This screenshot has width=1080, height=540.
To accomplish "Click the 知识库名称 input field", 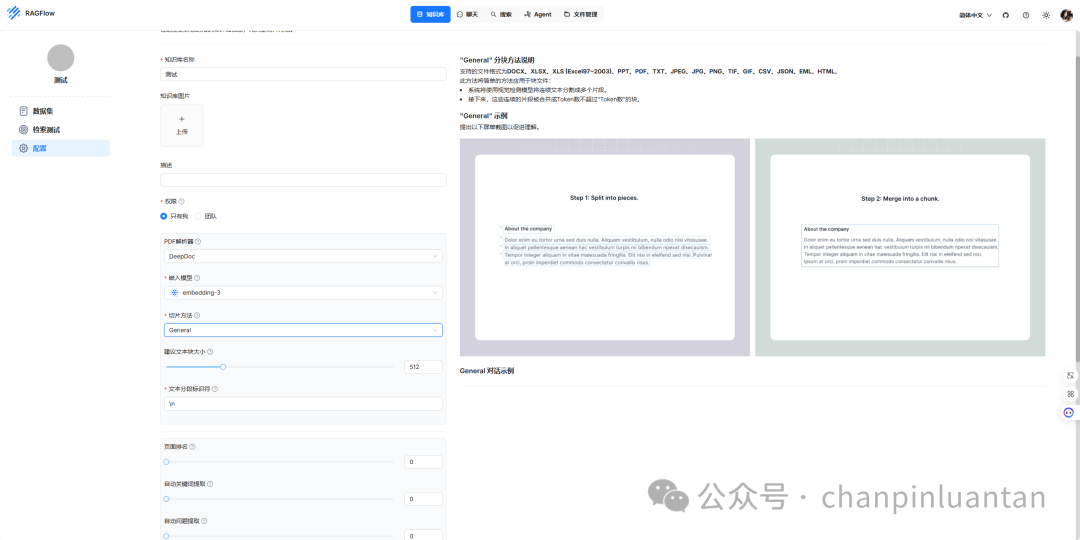I will pos(303,74).
